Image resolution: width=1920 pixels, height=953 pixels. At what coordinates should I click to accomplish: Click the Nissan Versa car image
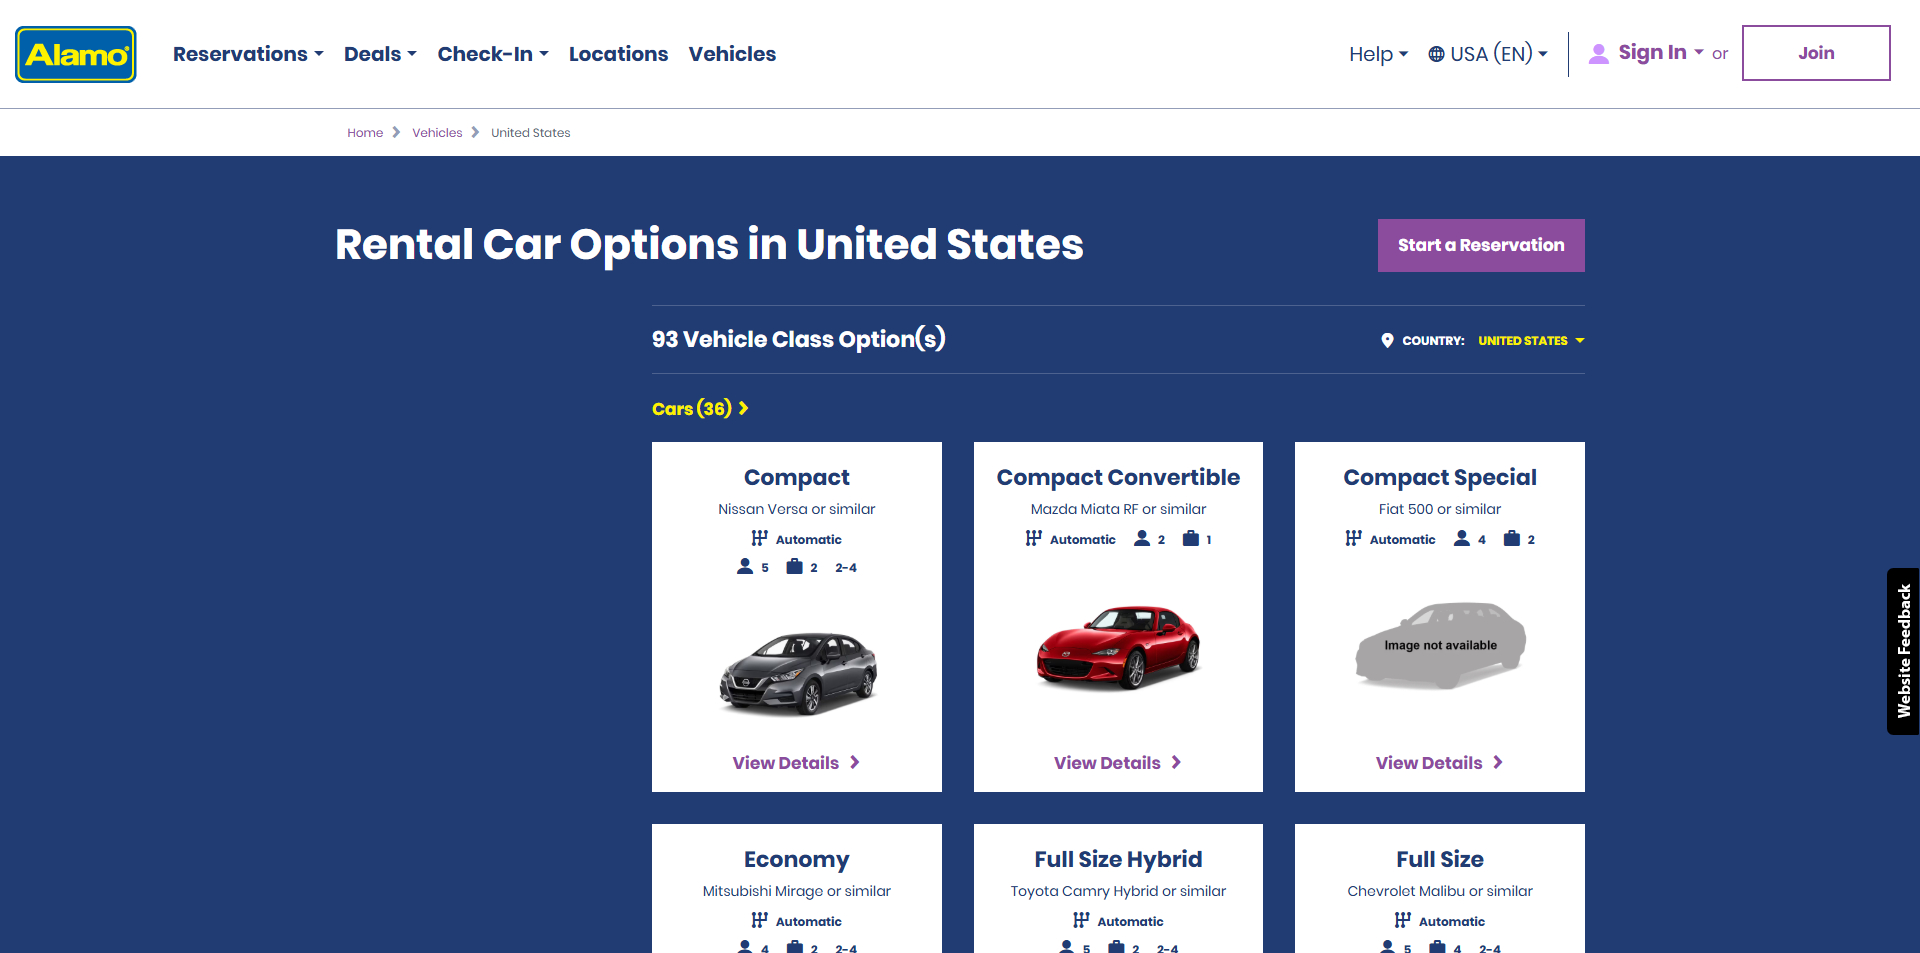pos(798,673)
